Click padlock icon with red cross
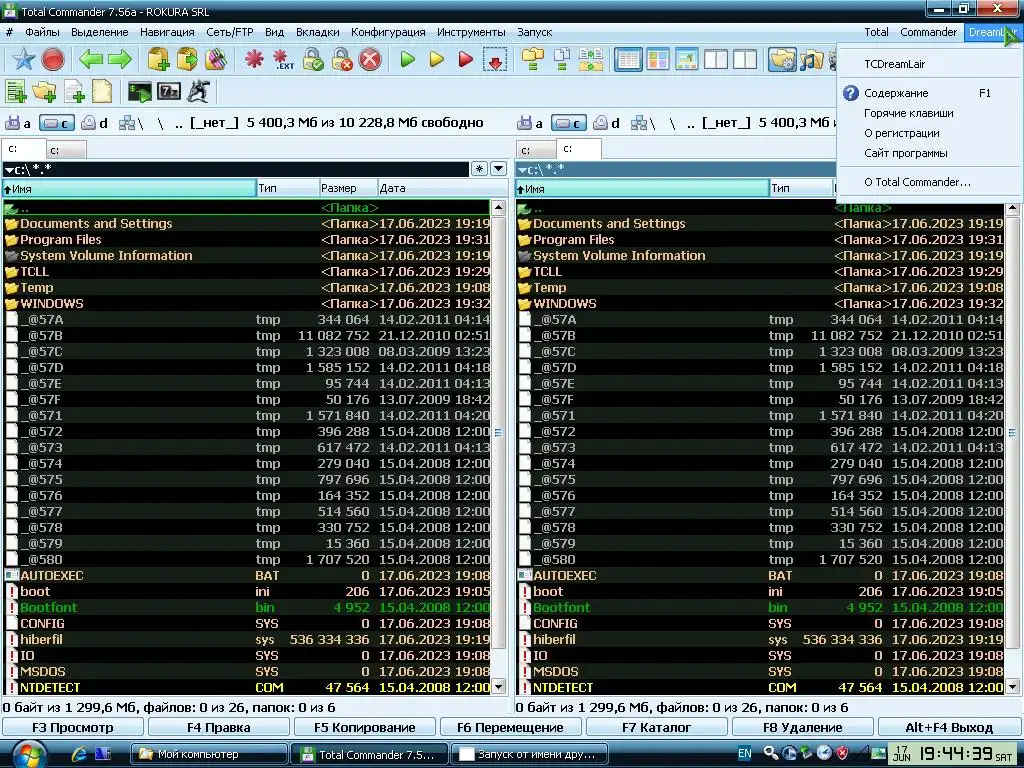 pos(342,59)
